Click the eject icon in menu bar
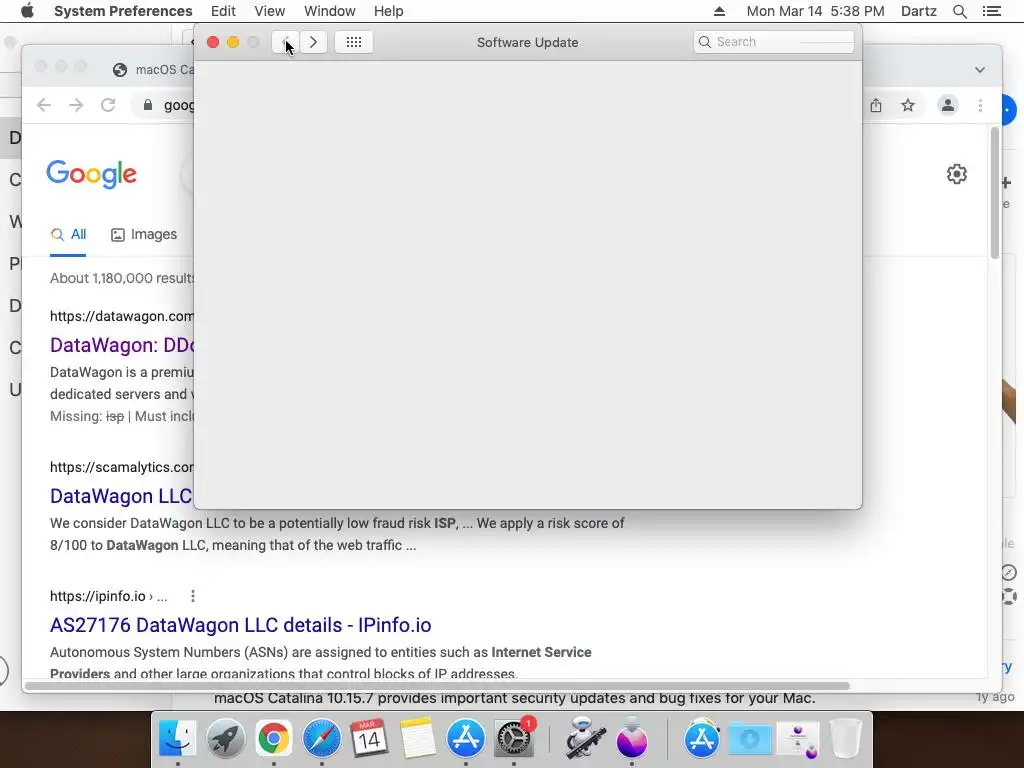This screenshot has height=768, width=1024. (719, 11)
